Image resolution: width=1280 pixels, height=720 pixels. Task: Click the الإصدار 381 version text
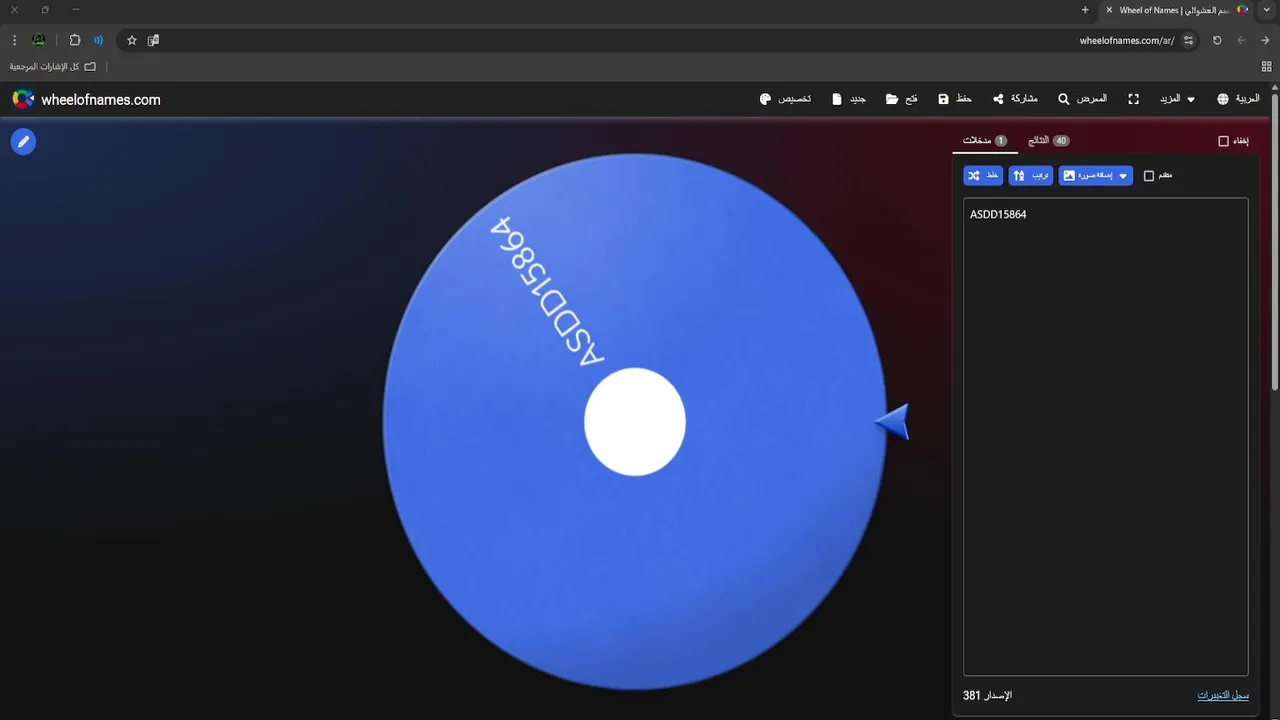click(x=987, y=695)
